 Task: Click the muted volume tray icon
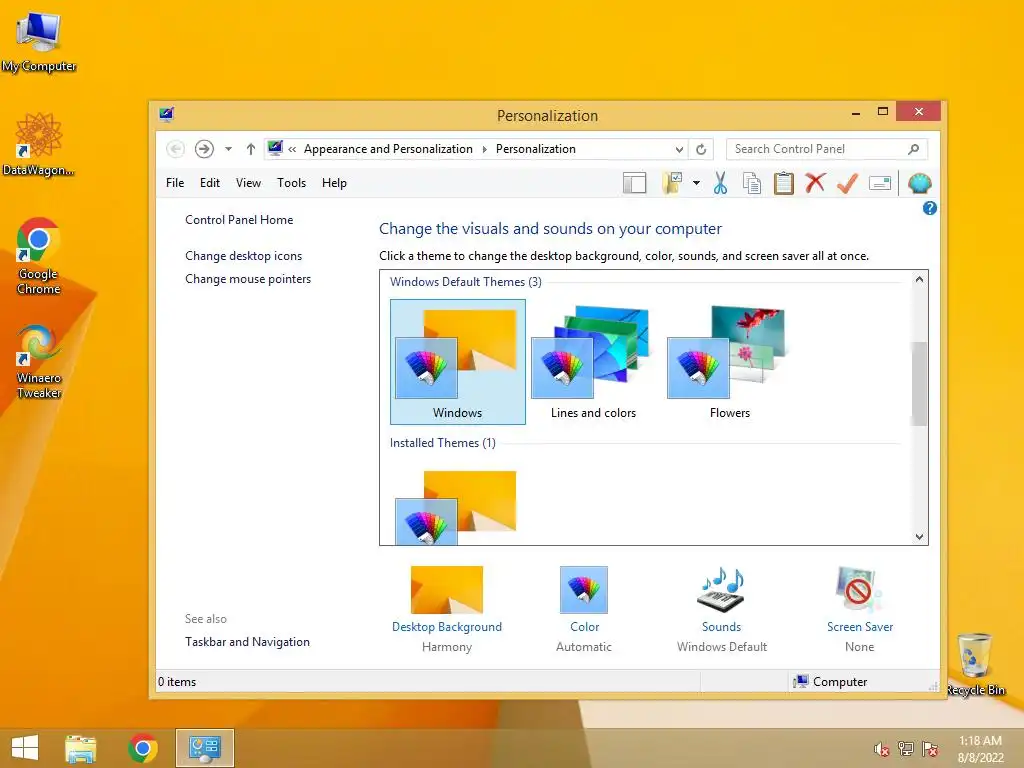[x=881, y=749]
